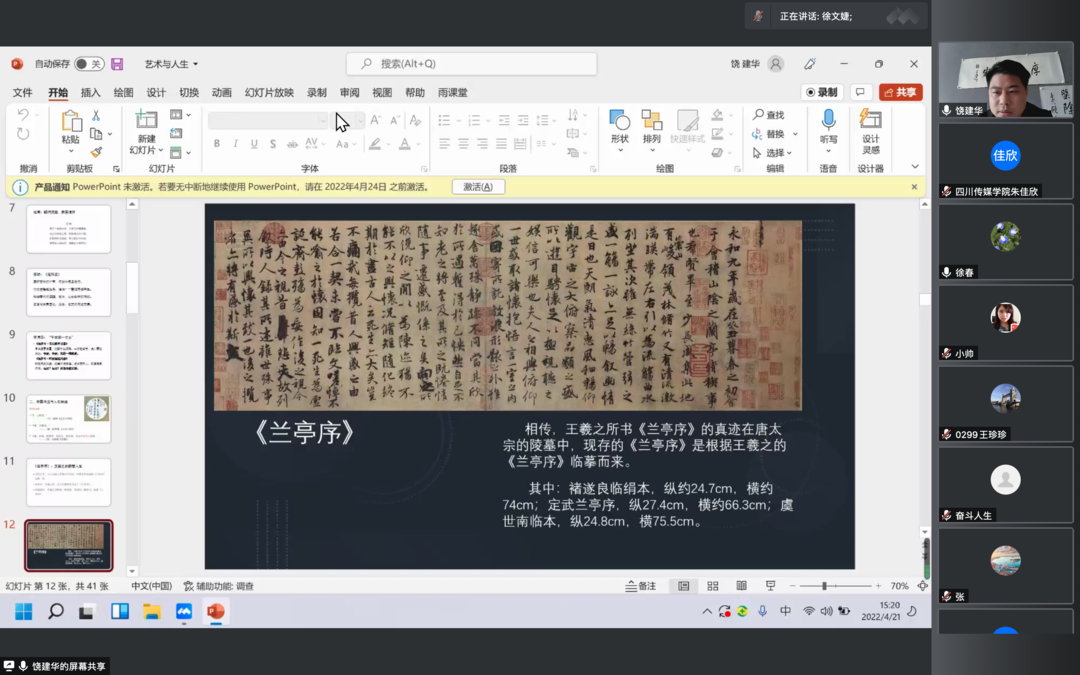The height and width of the screenshot is (675, 1080).
Task: Click the Paste (粘贴) clipboard icon
Action: pos(70,121)
